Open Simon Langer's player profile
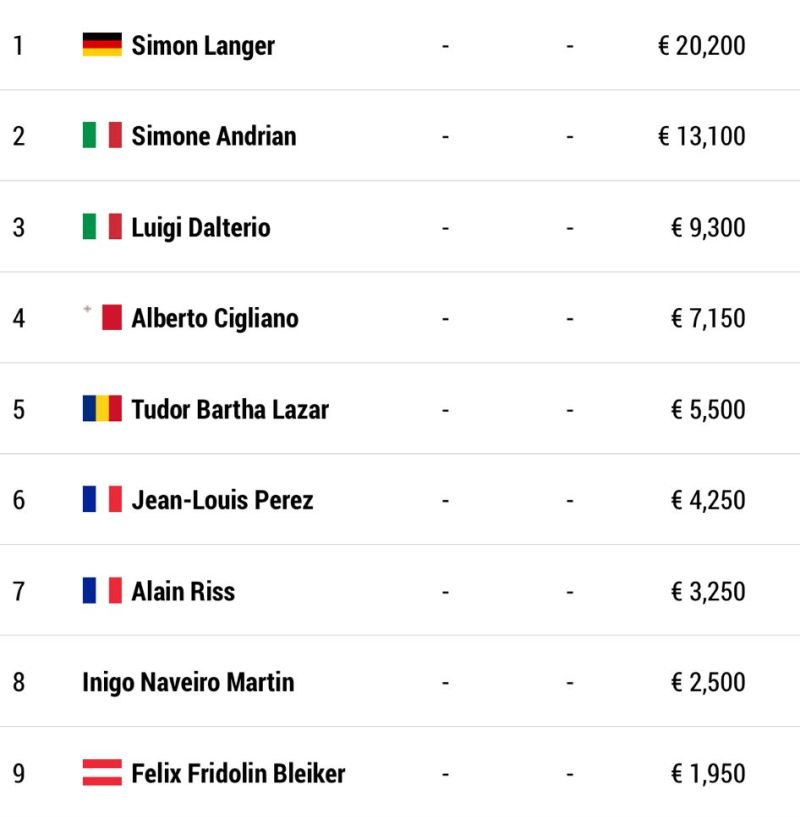The height and width of the screenshot is (817, 800). click(x=203, y=46)
